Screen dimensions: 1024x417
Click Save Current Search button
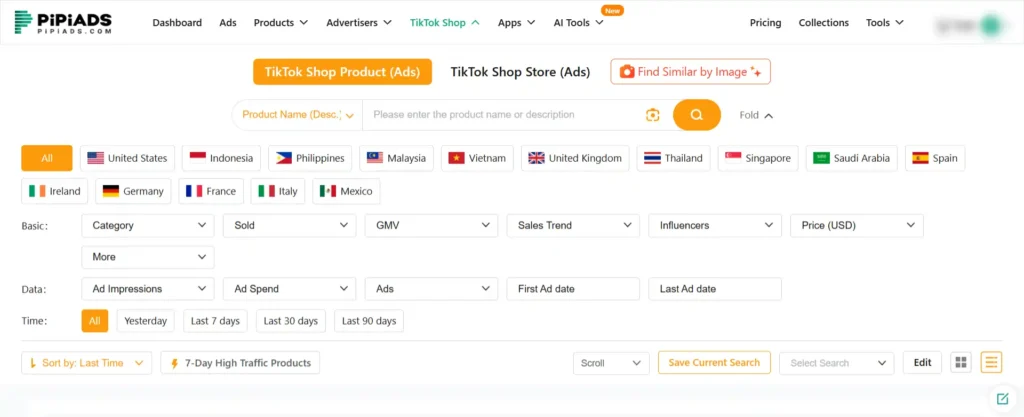coord(714,363)
